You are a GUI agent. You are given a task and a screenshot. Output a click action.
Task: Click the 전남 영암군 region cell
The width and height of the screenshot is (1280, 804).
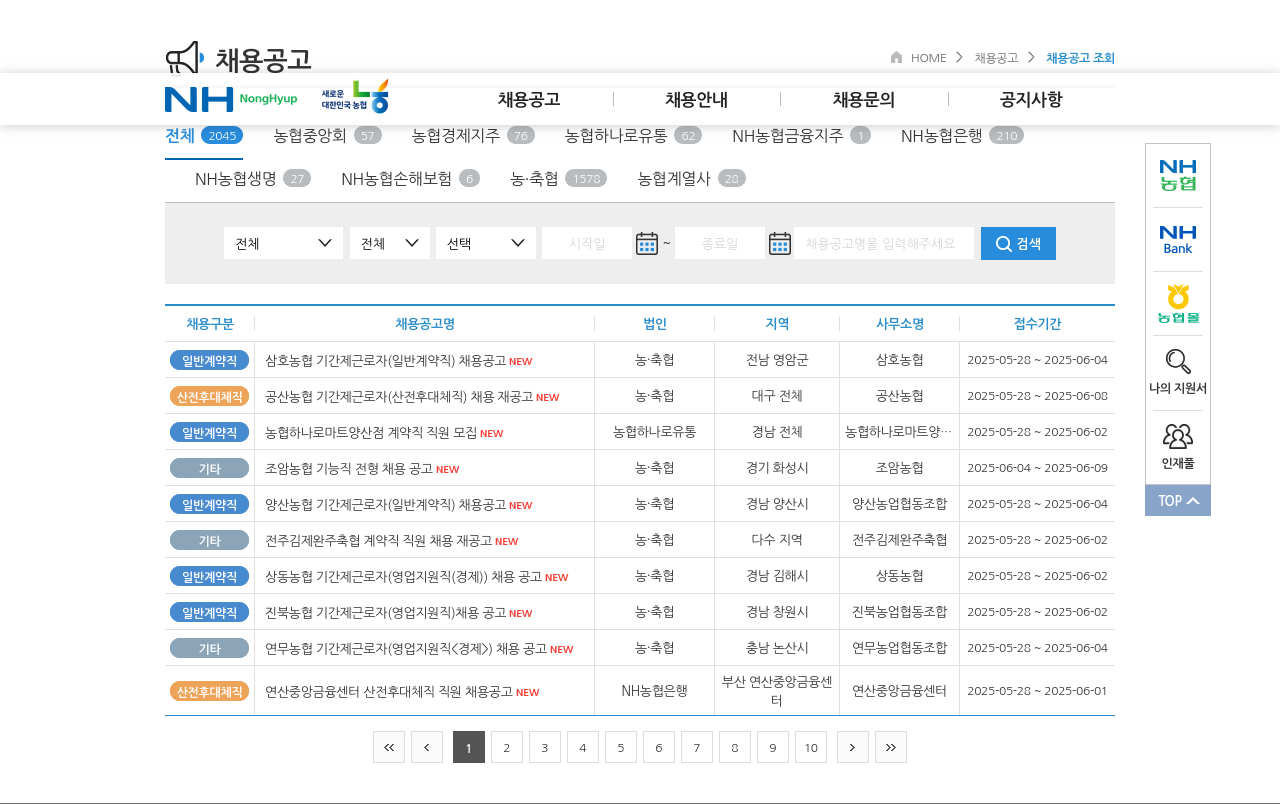point(777,360)
